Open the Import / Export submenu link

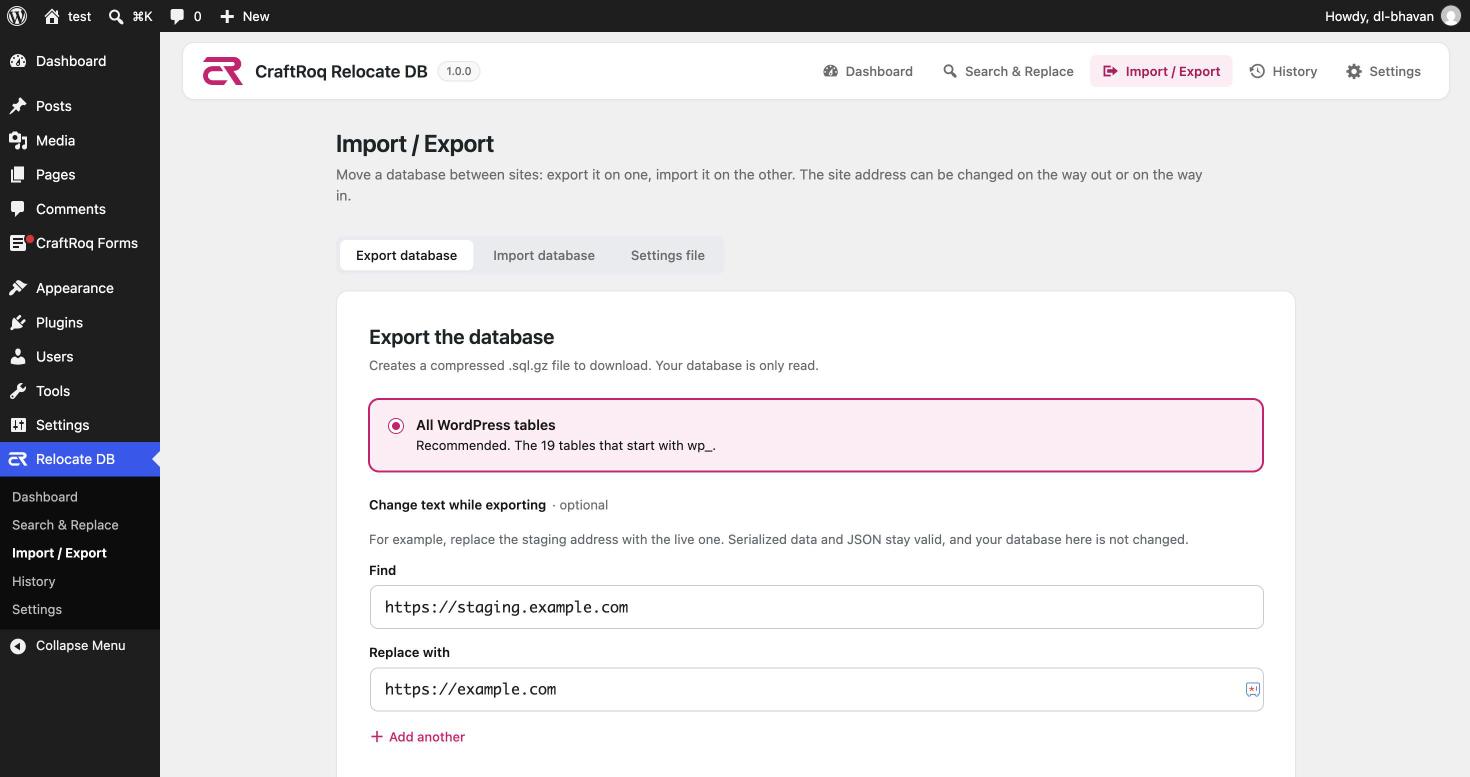tap(59, 553)
